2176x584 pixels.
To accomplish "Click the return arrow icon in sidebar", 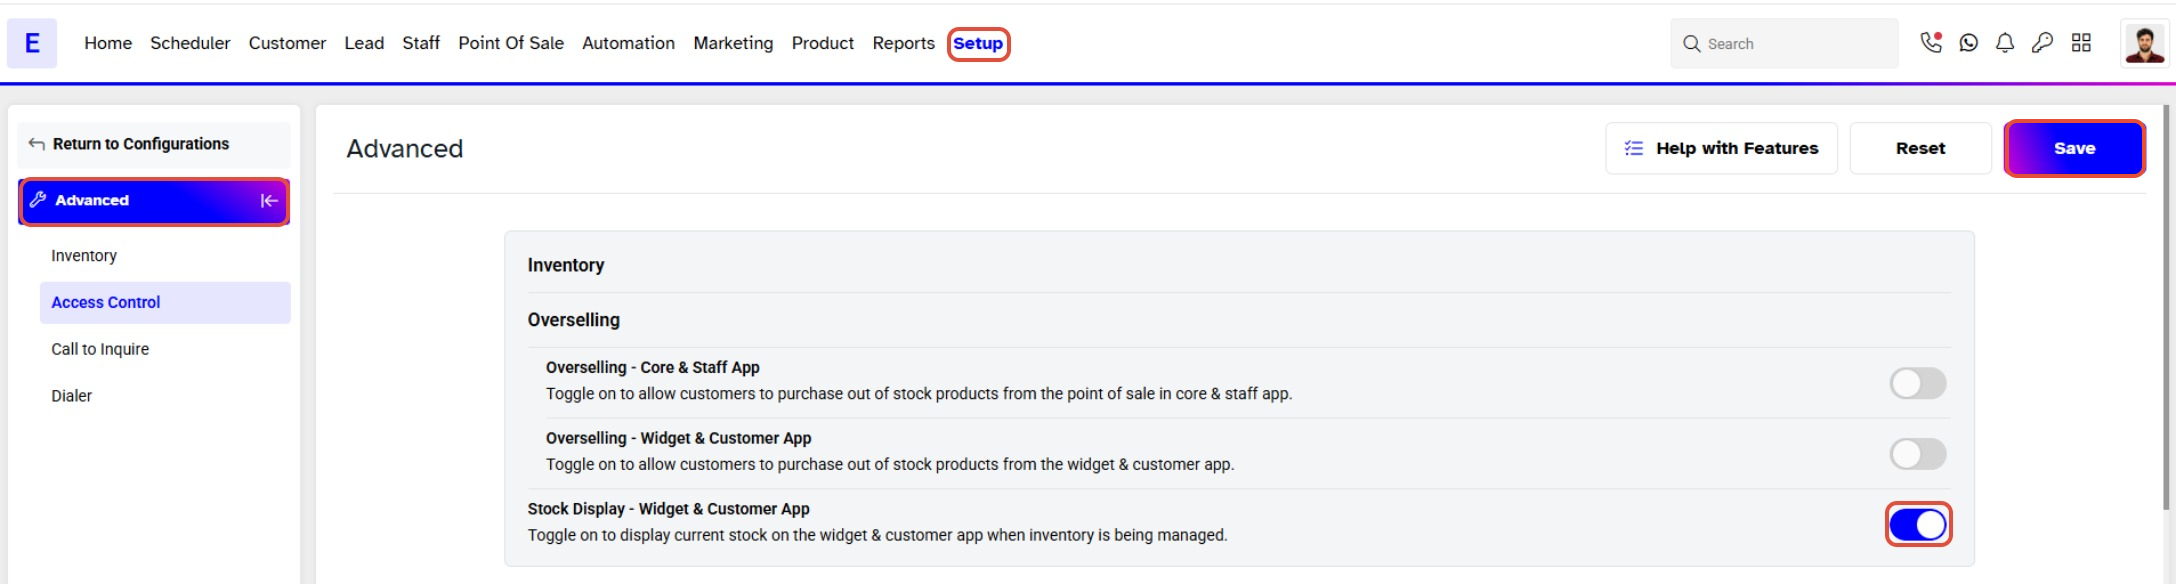I will point(37,144).
